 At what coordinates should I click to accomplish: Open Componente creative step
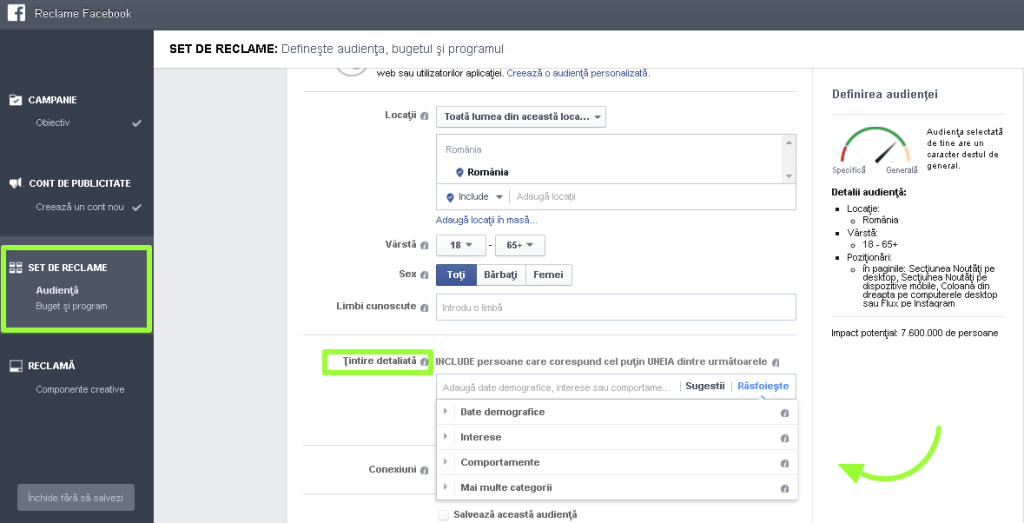[80, 390]
